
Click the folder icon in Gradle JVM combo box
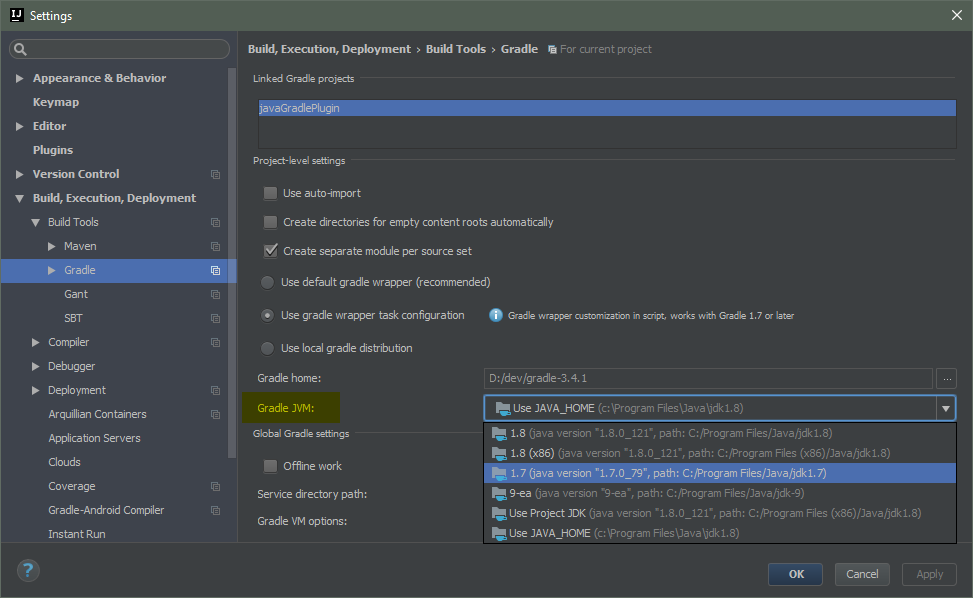click(x=503, y=408)
